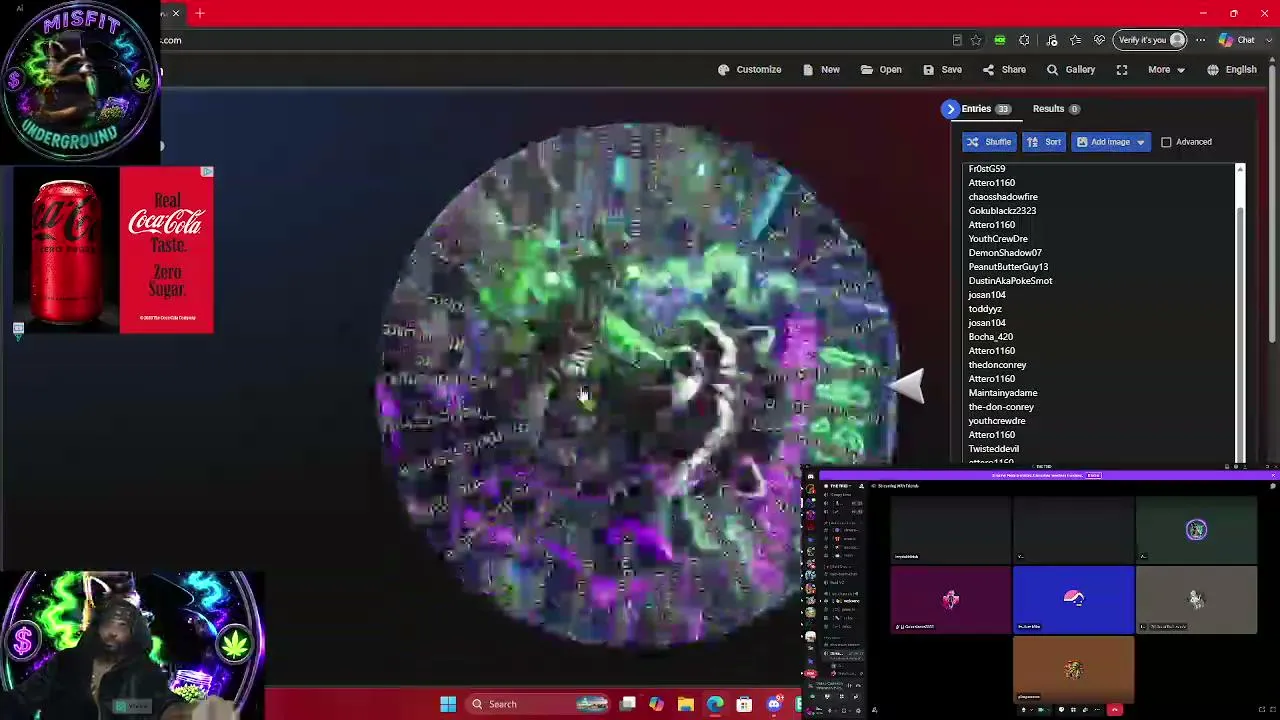Click the Verify it's you profile button
The height and width of the screenshot is (720, 1280).
1150,40
